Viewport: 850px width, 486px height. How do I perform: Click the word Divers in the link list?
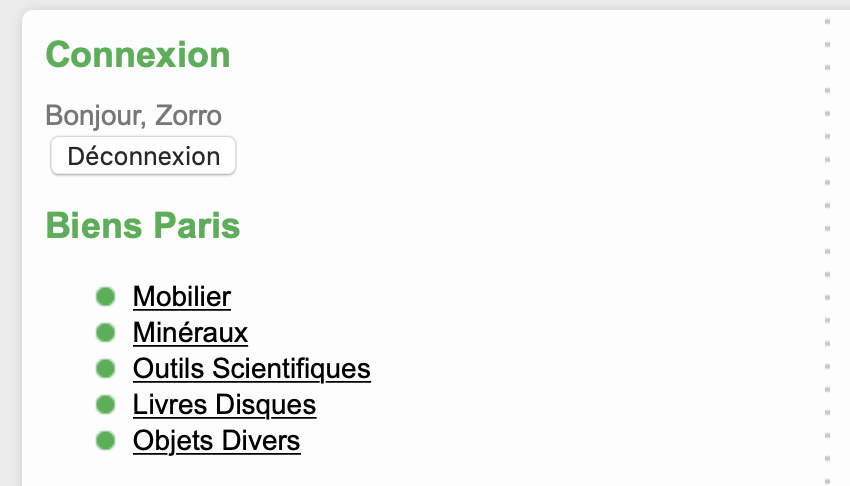coord(263,441)
